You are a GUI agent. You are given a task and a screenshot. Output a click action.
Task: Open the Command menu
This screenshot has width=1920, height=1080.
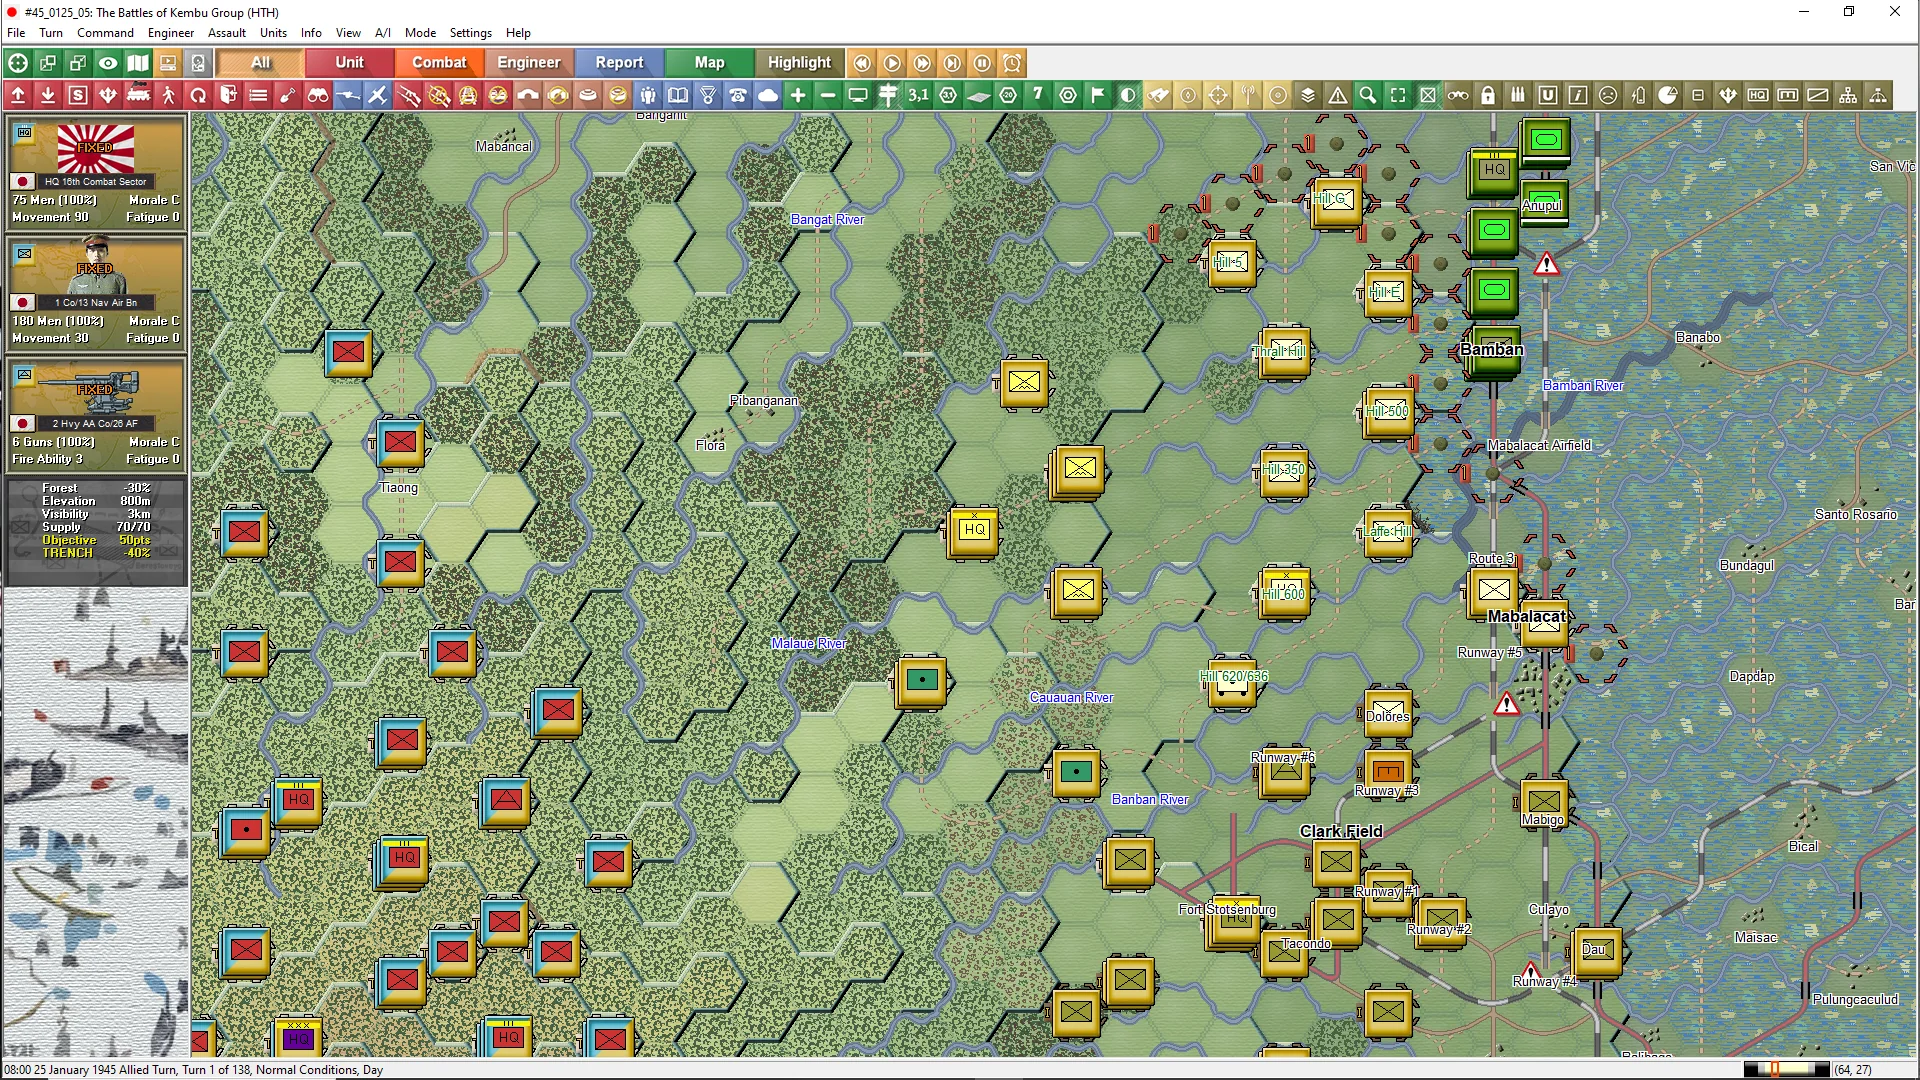pyautogui.click(x=105, y=33)
